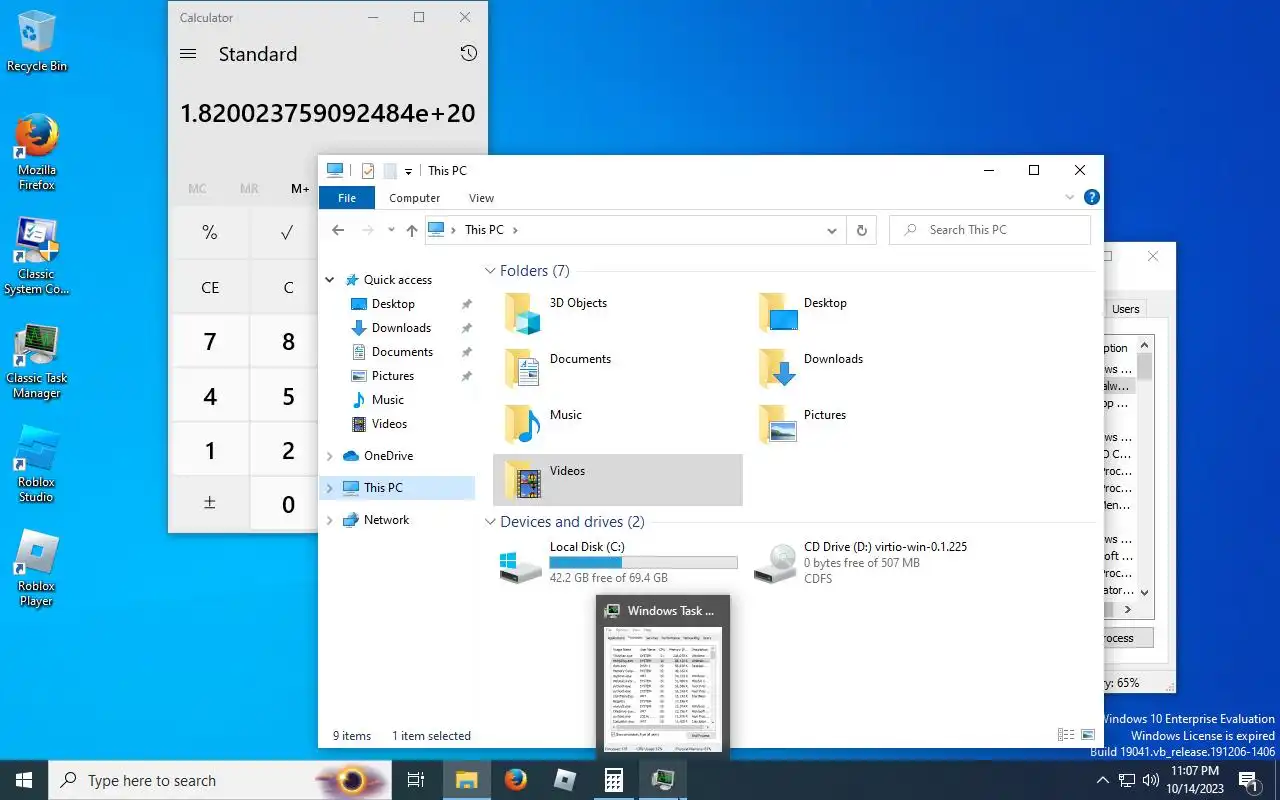Select Documents in navigation pane
This screenshot has height=800, width=1280.
(x=402, y=352)
